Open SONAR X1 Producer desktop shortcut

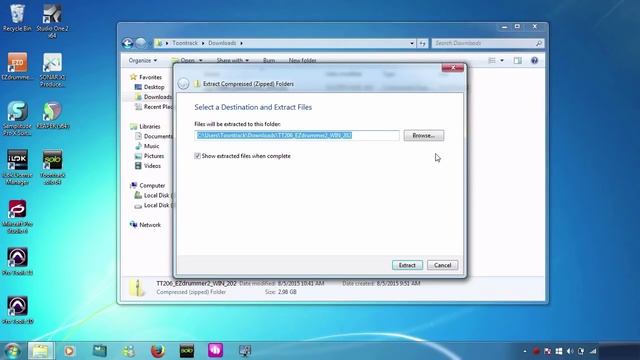tap(52, 69)
